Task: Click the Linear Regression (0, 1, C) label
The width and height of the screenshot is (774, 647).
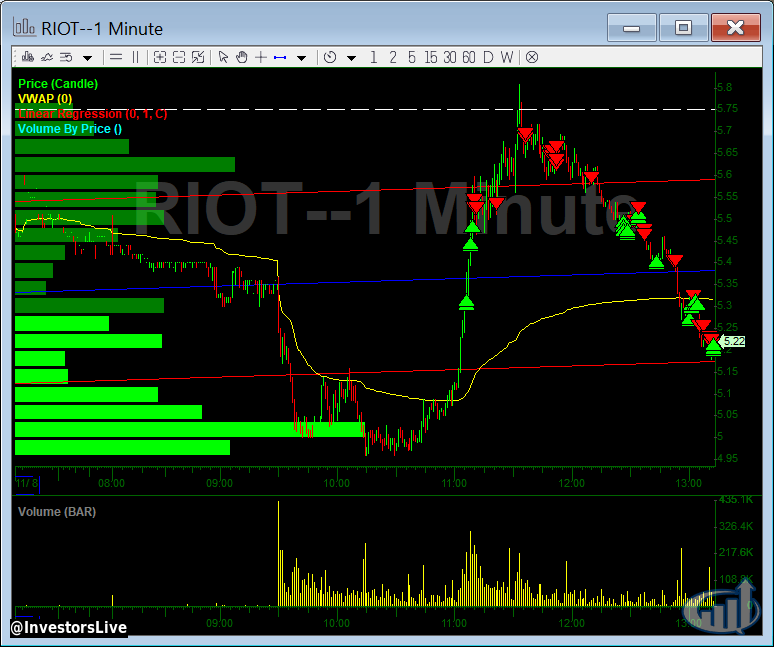Action: click(93, 114)
